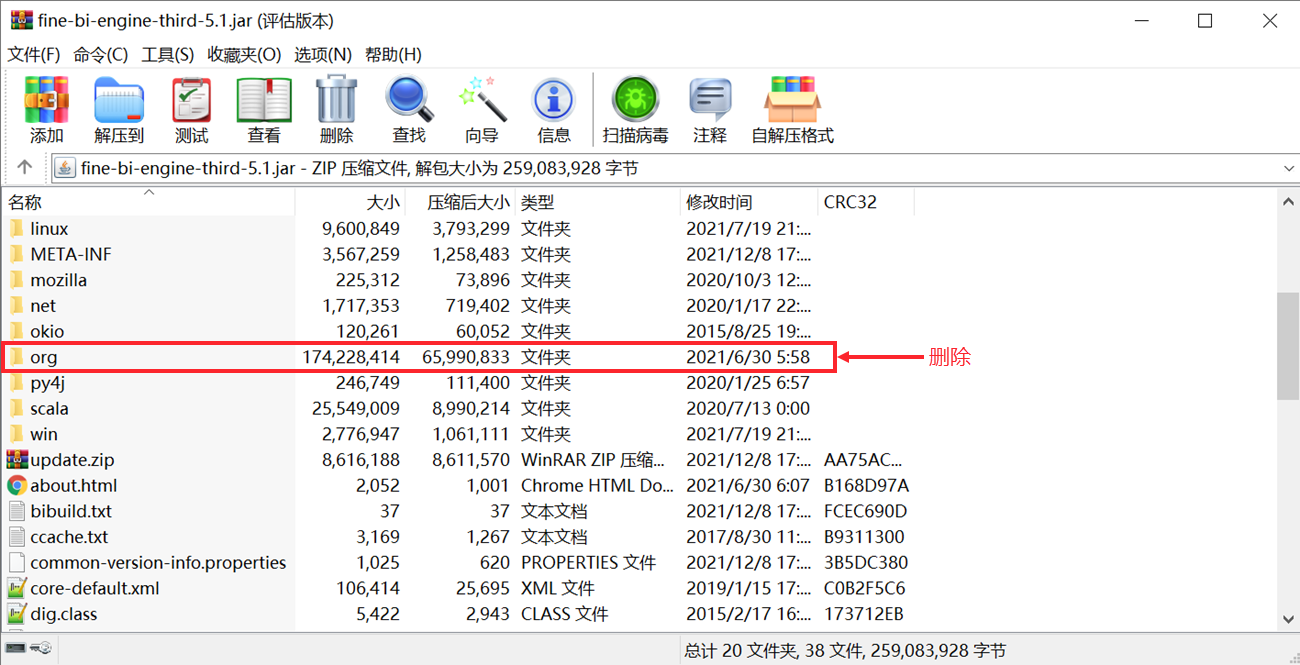
Task: Click the vertical scrollbar thumb
Action: pos(1288,346)
